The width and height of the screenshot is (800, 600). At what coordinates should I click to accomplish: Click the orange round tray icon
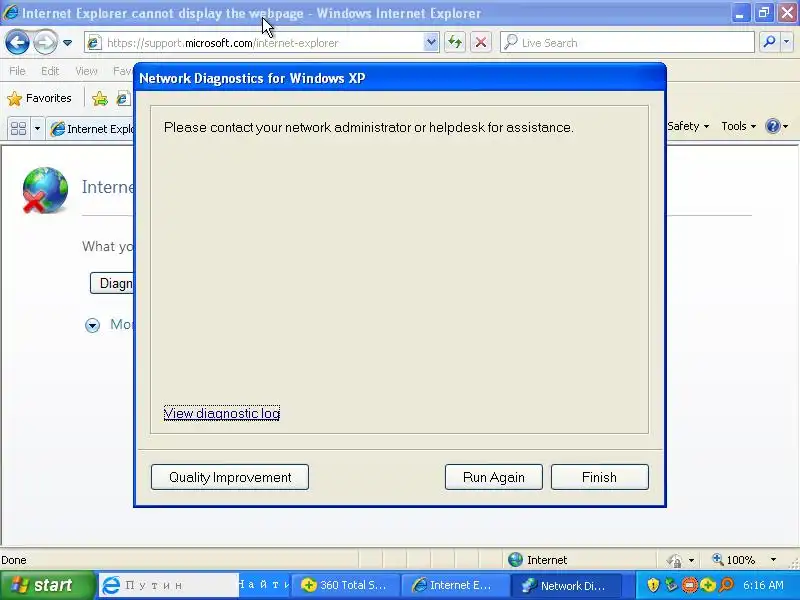689,585
